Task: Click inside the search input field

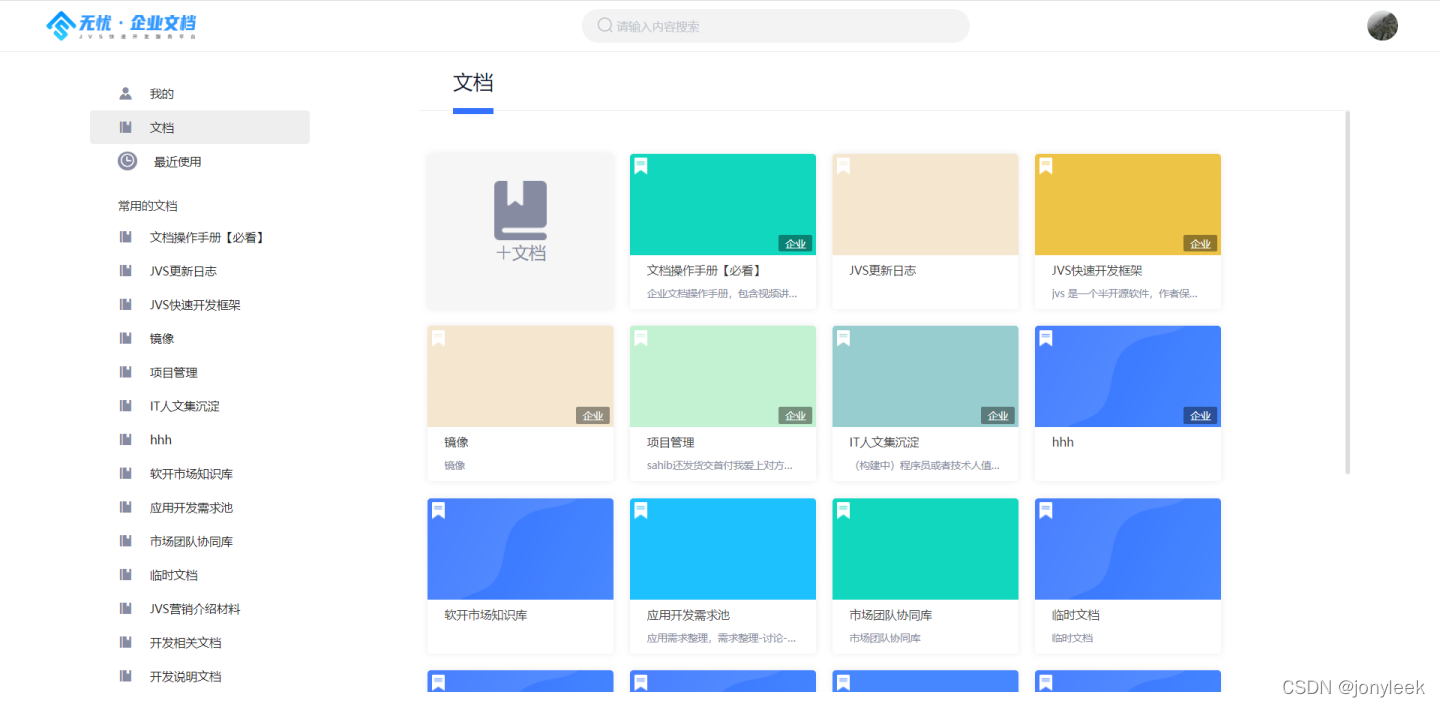Action: [775, 26]
